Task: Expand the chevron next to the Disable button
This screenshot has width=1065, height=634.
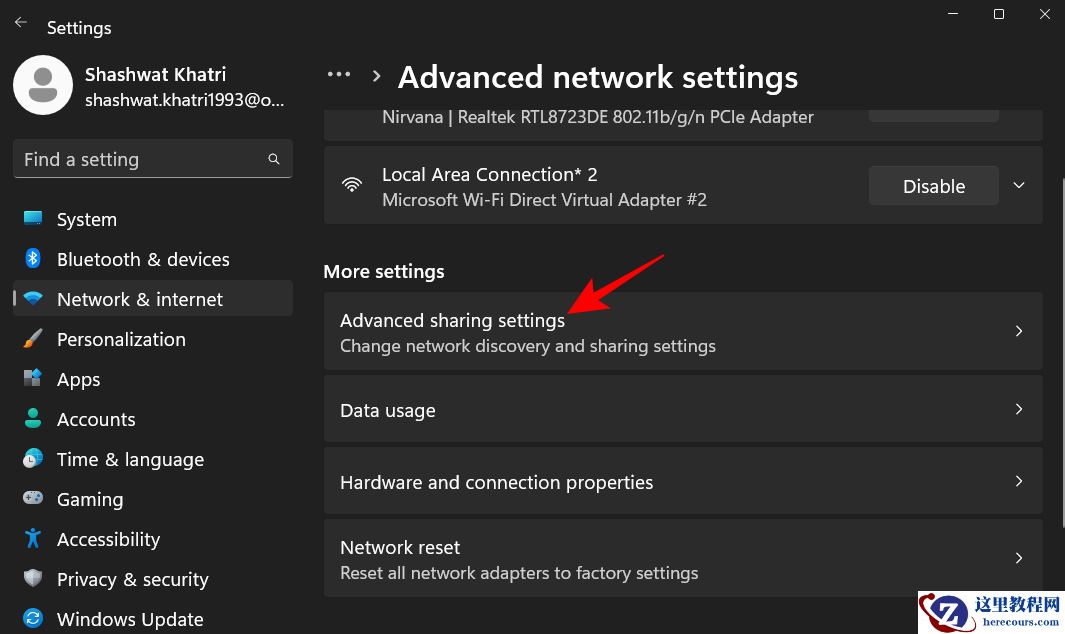Action: click(x=1018, y=185)
